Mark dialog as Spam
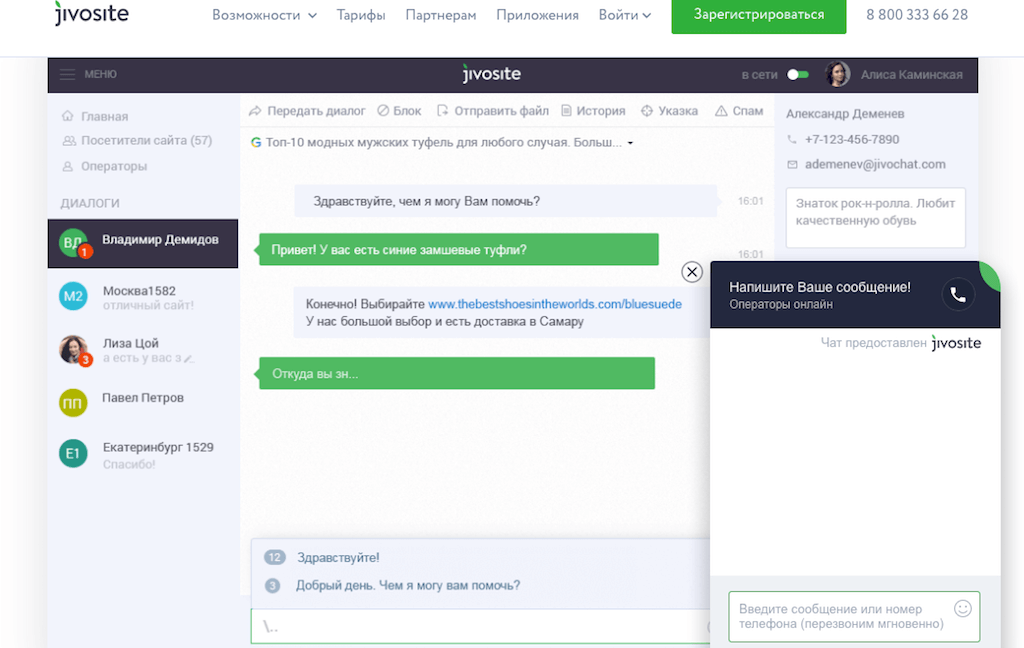 721,111
